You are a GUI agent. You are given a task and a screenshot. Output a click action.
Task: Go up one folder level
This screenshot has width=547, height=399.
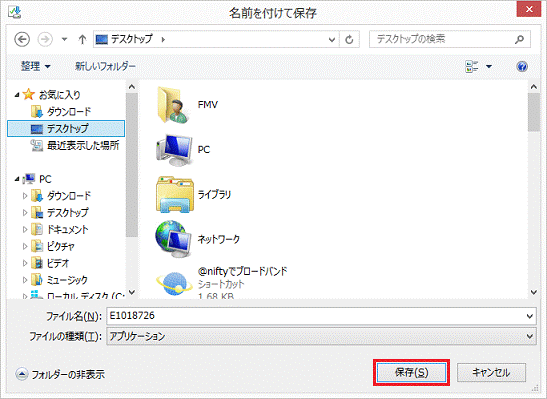[x=82, y=39]
